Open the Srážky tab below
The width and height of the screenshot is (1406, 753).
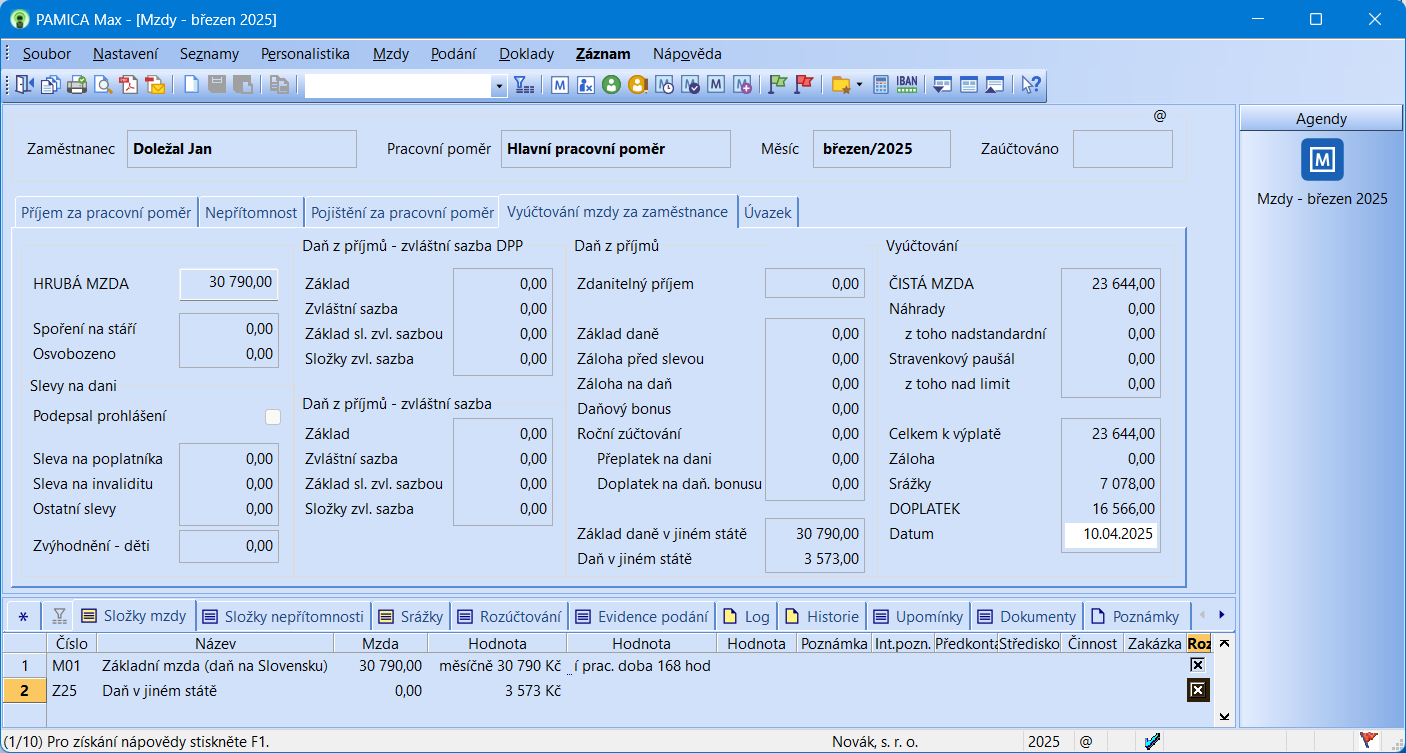(410, 616)
